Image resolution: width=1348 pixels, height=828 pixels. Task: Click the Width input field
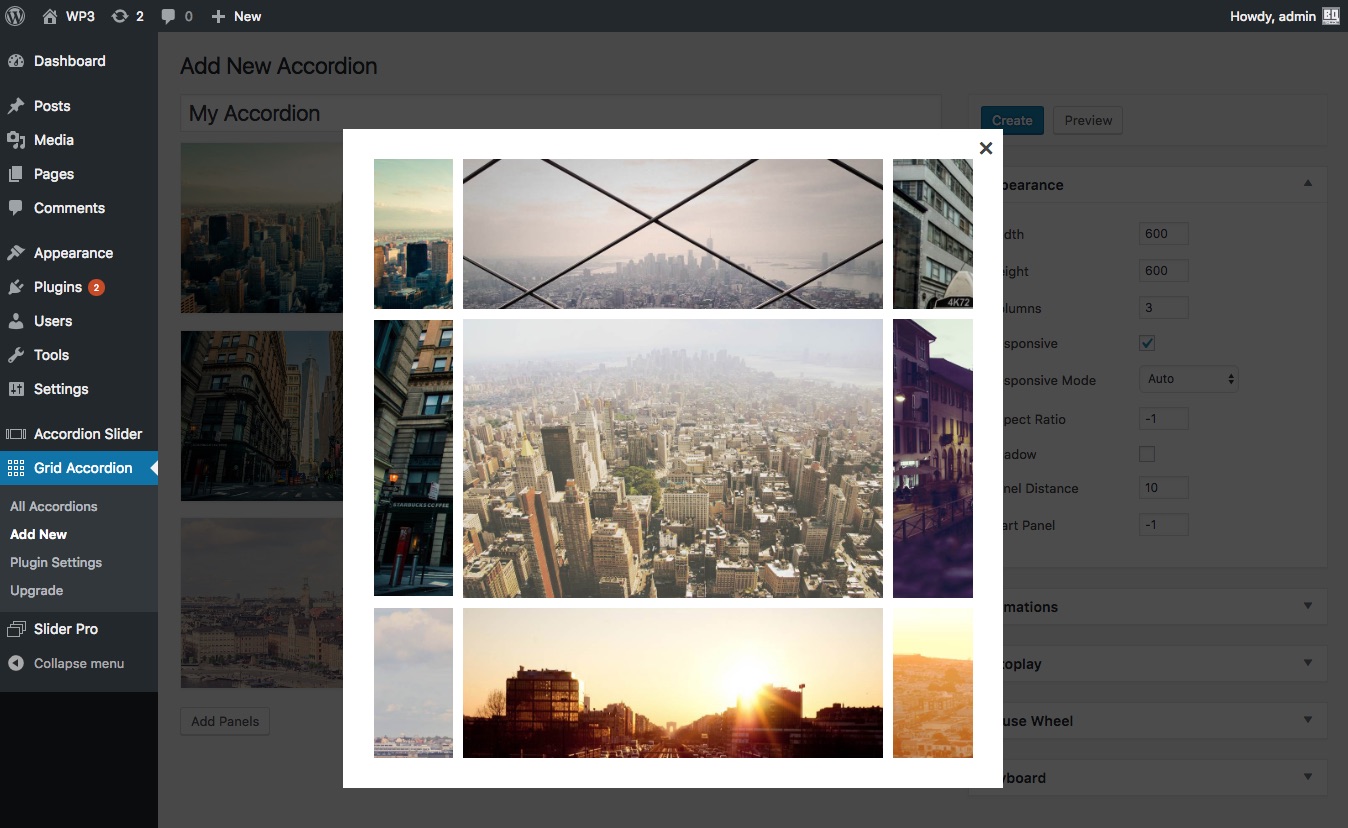pos(1163,233)
